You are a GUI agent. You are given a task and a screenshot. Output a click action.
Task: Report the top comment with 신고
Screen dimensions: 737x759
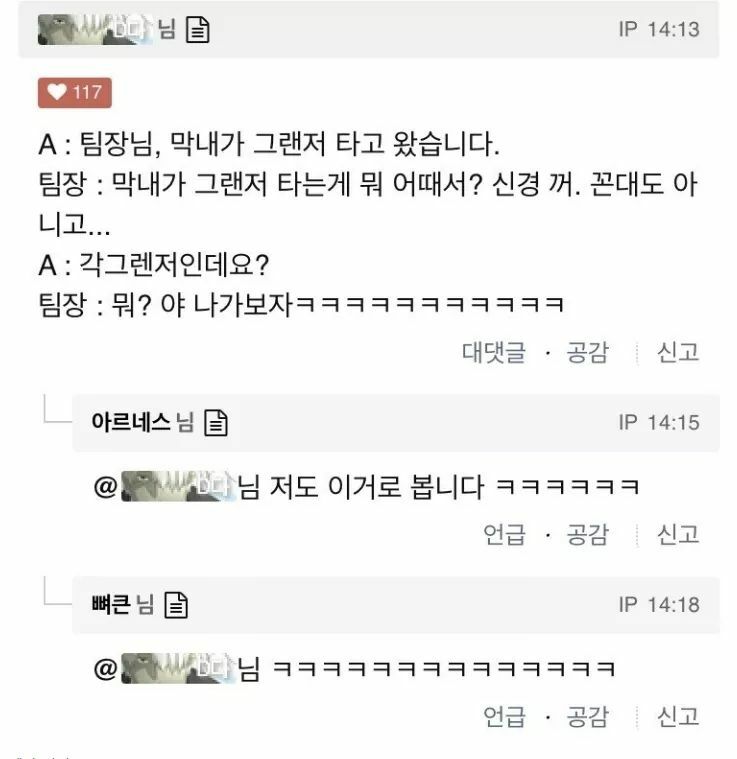click(677, 352)
